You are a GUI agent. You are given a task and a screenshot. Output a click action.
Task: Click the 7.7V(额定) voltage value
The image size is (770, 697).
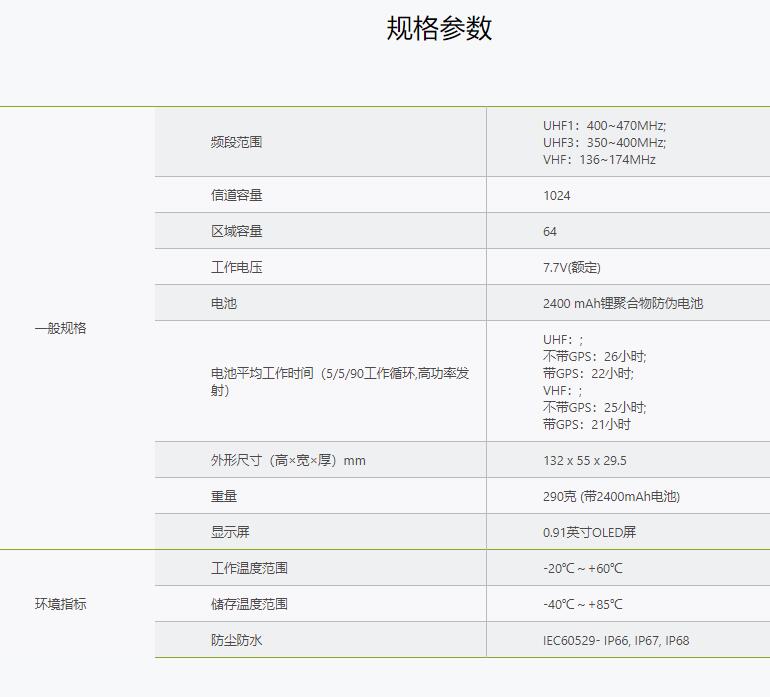pyautogui.click(x=572, y=267)
